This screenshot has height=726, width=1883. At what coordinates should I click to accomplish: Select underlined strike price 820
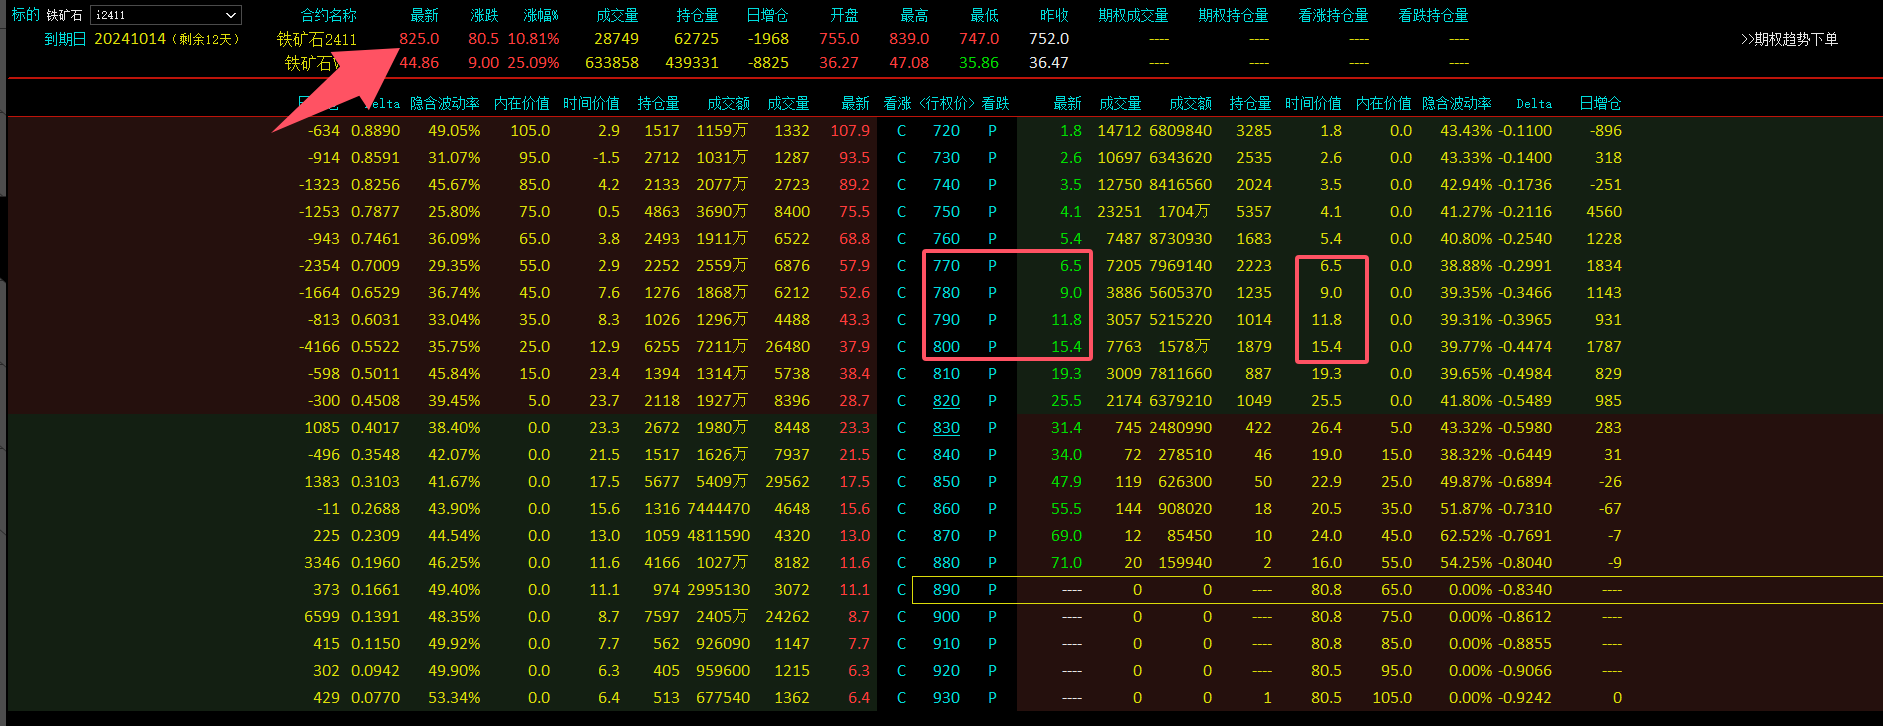tap(946, 401)
